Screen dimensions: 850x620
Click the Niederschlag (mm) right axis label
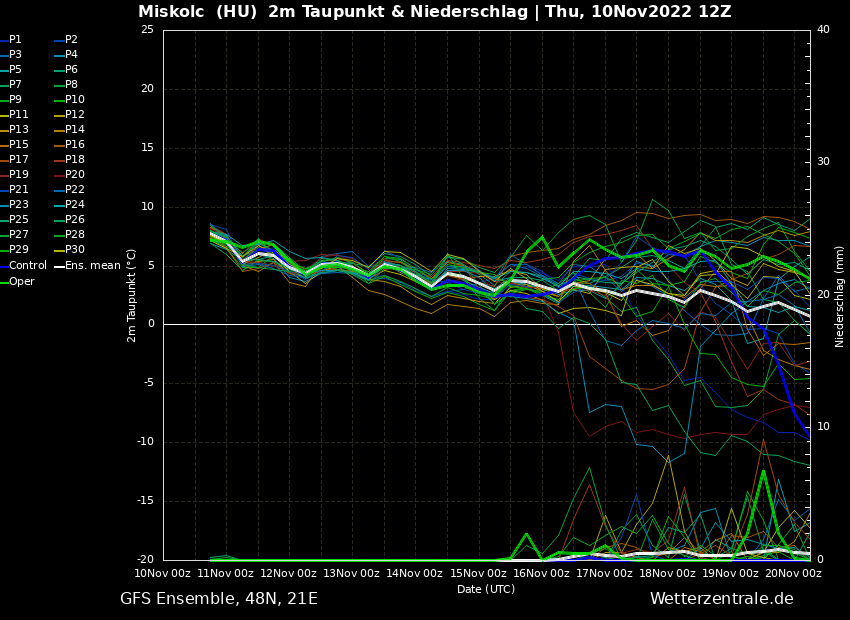(840, 296)
